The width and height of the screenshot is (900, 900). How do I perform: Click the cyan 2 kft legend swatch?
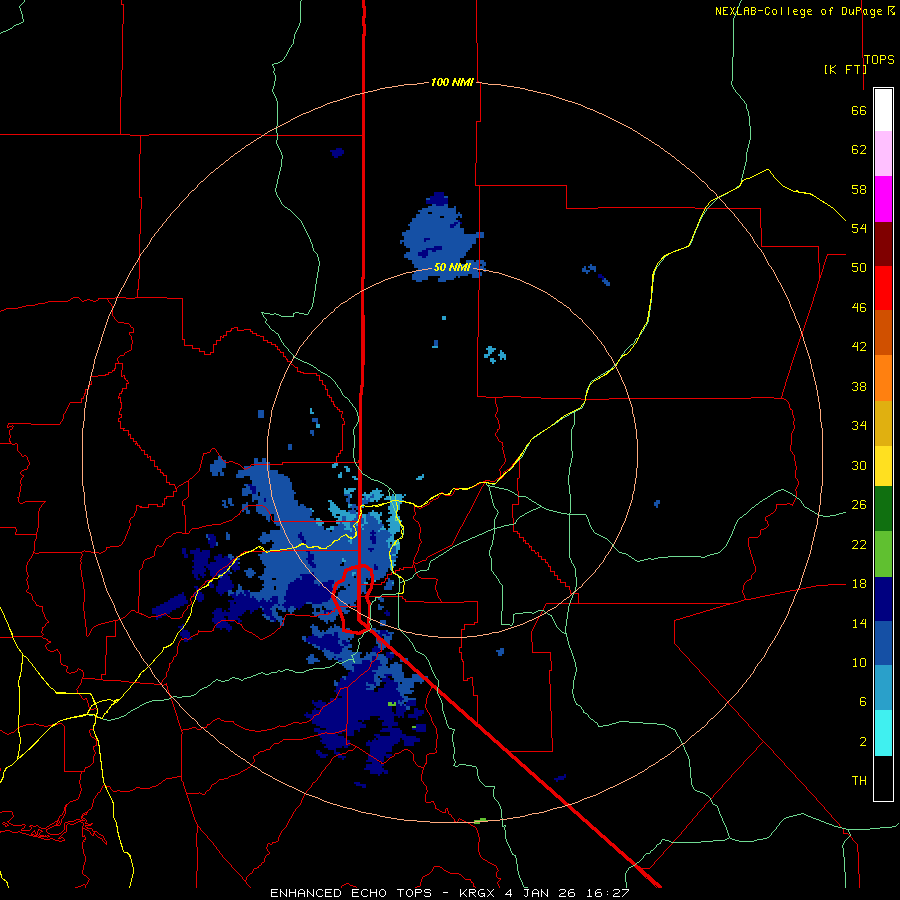pyautogui.click(x=883, y=733)
